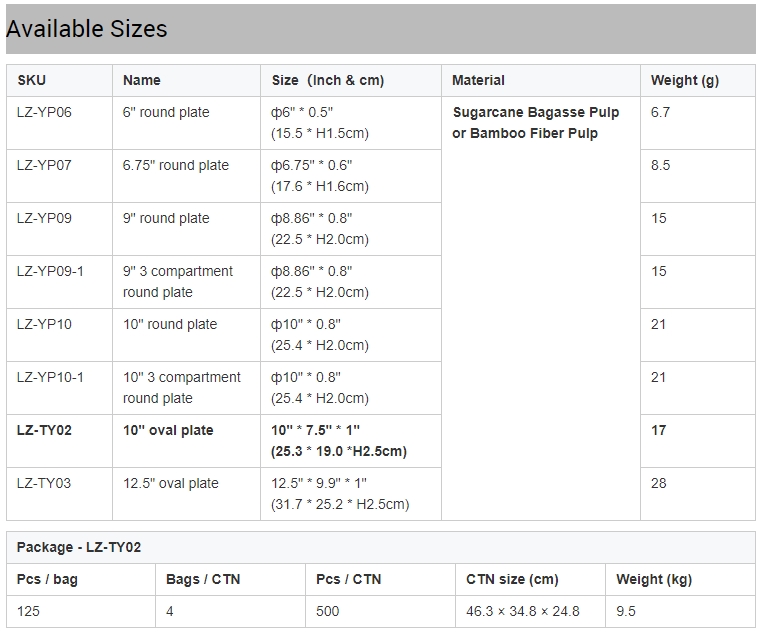759x632 pixels.
Task: Select the bold LZ-TY02 SKU
Action: [44, 430]
